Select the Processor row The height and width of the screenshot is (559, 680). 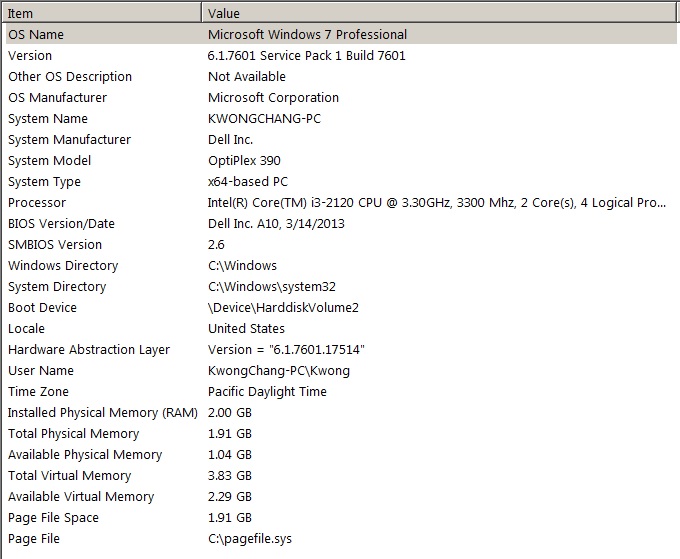tap(341, 203)
